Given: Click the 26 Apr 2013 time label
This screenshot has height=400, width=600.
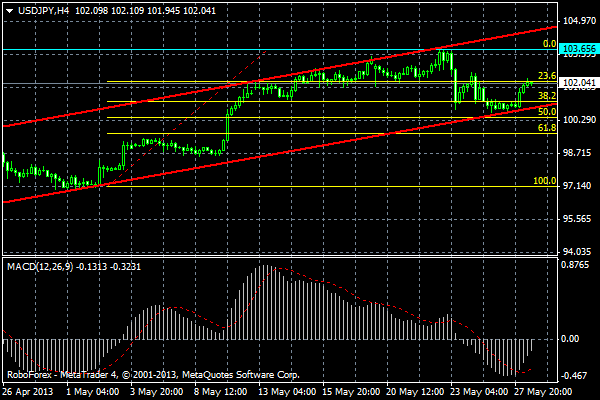Looking at the screenshot, I should point(28,392).
